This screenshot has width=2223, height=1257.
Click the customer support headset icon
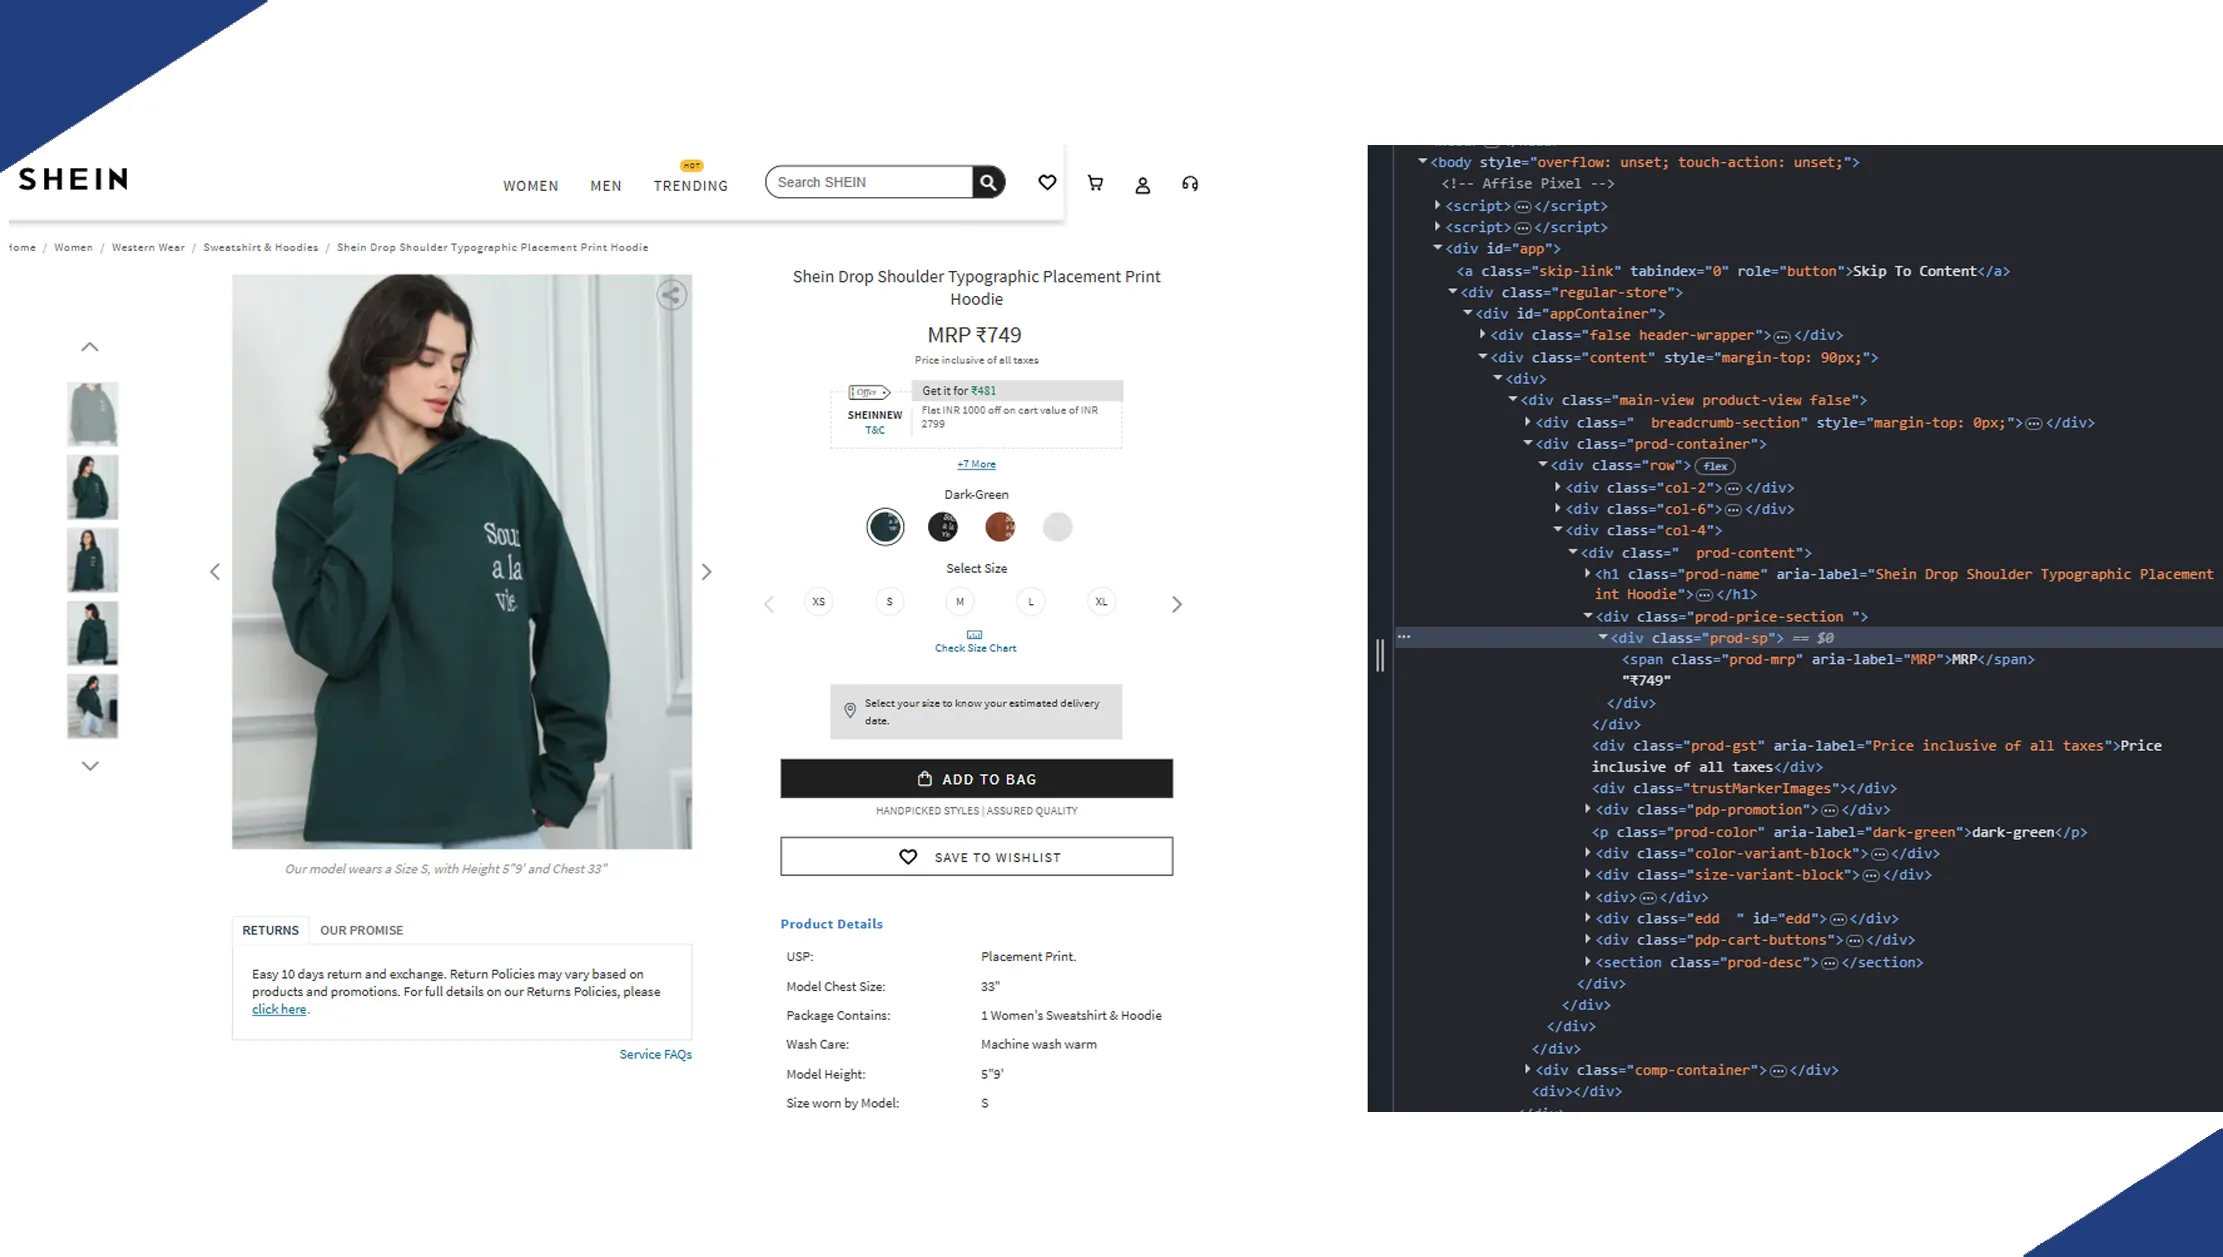click(x=1190, y=184)
